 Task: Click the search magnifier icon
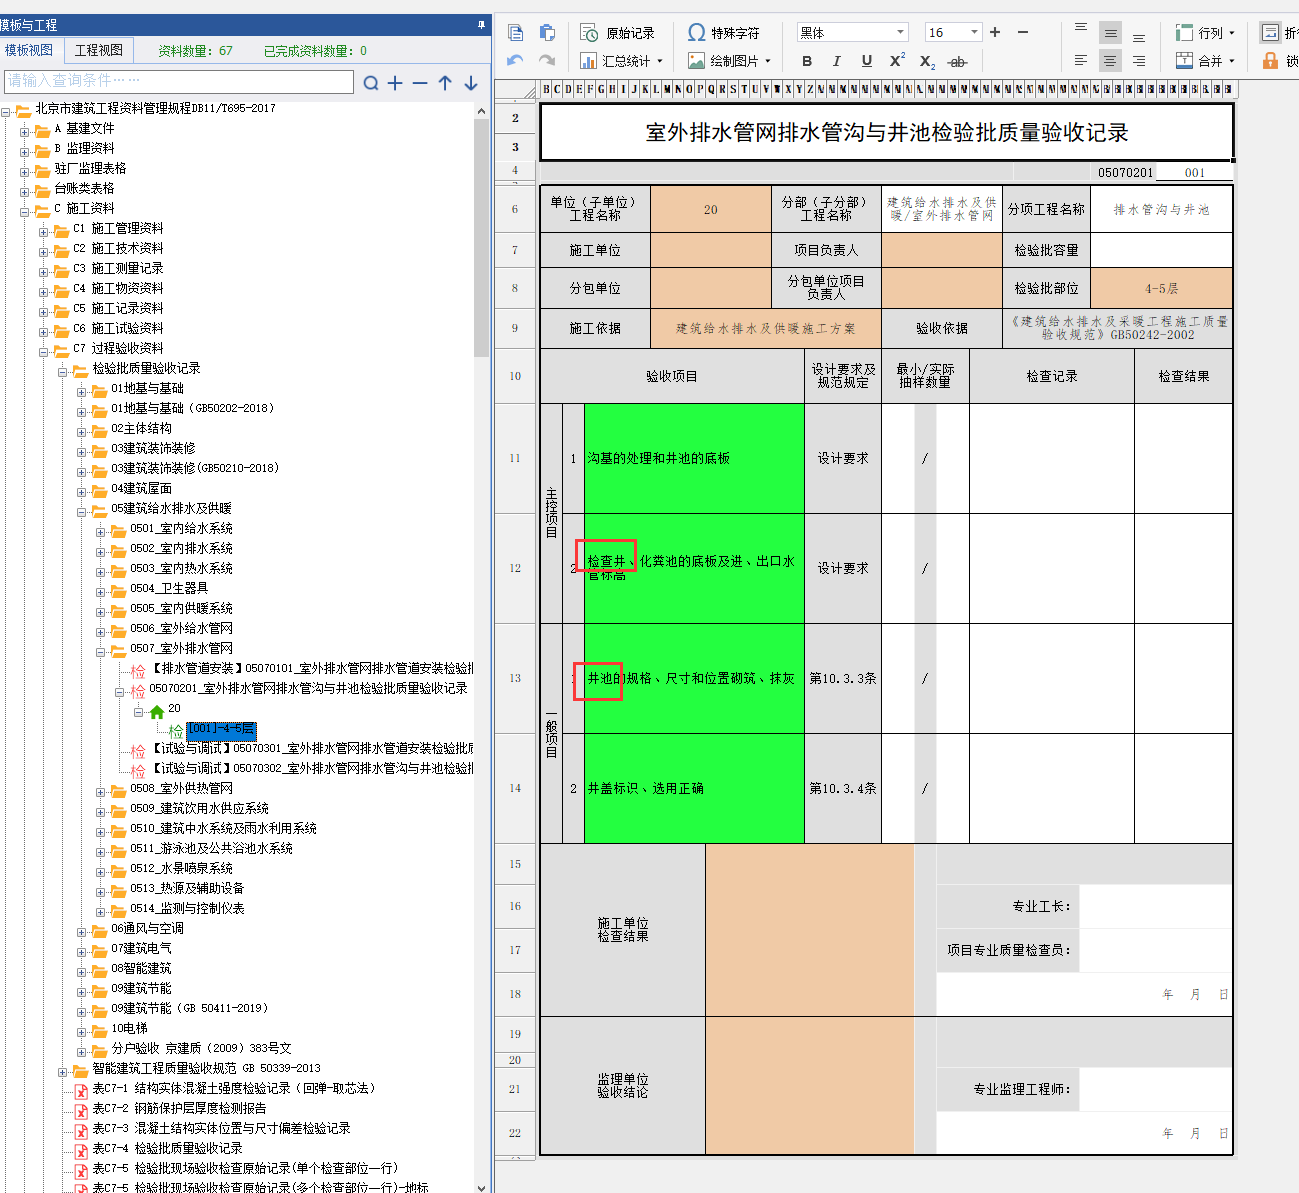(x=371, y=83)
